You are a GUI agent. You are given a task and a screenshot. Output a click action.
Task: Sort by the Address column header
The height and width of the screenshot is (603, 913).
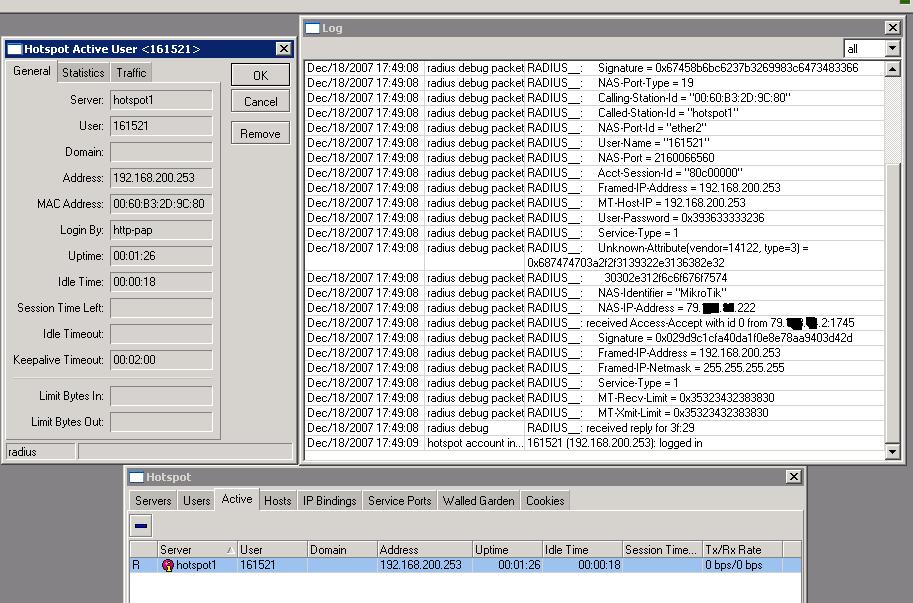(424, 549)
